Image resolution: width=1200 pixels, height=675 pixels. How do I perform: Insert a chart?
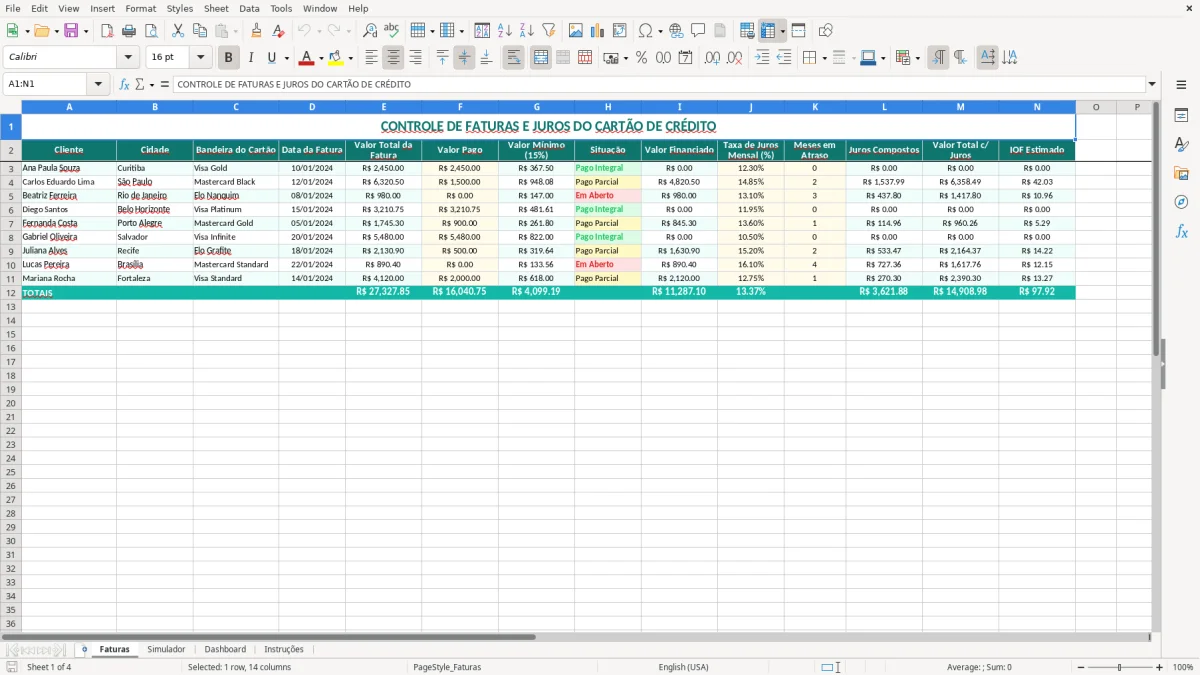coord(598,31)
